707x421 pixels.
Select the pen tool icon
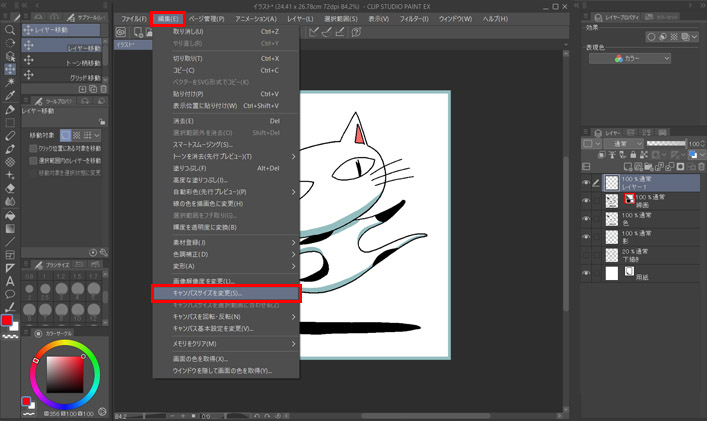[9, 109]
